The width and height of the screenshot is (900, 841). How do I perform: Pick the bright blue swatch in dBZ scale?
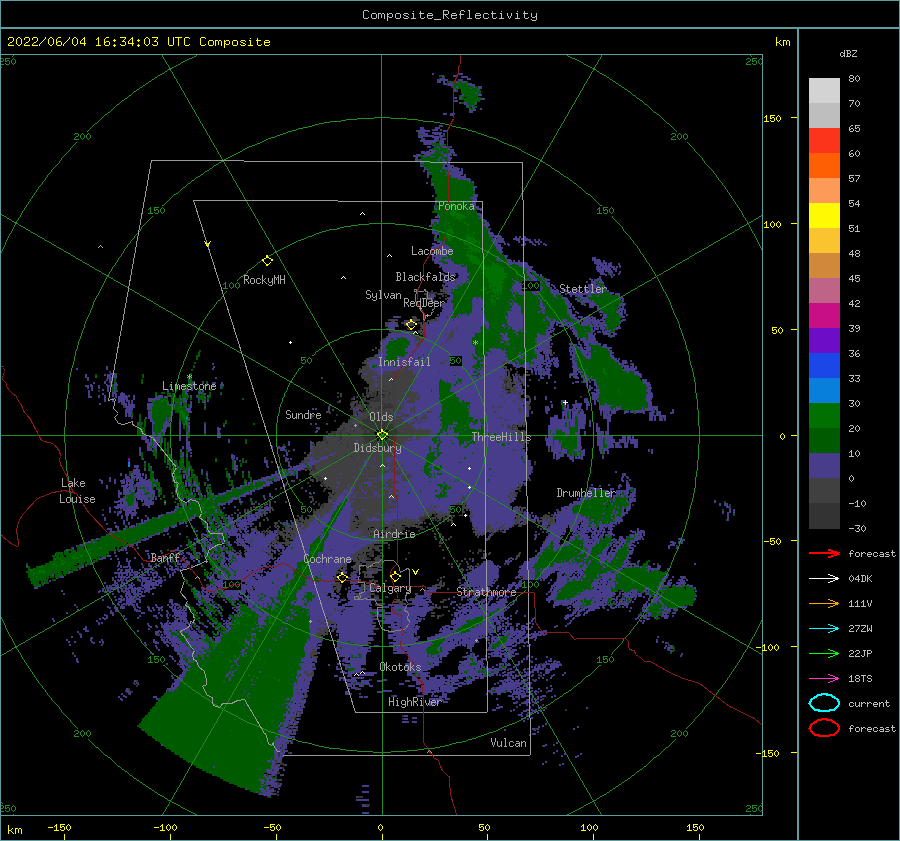[x=824, y=366]
